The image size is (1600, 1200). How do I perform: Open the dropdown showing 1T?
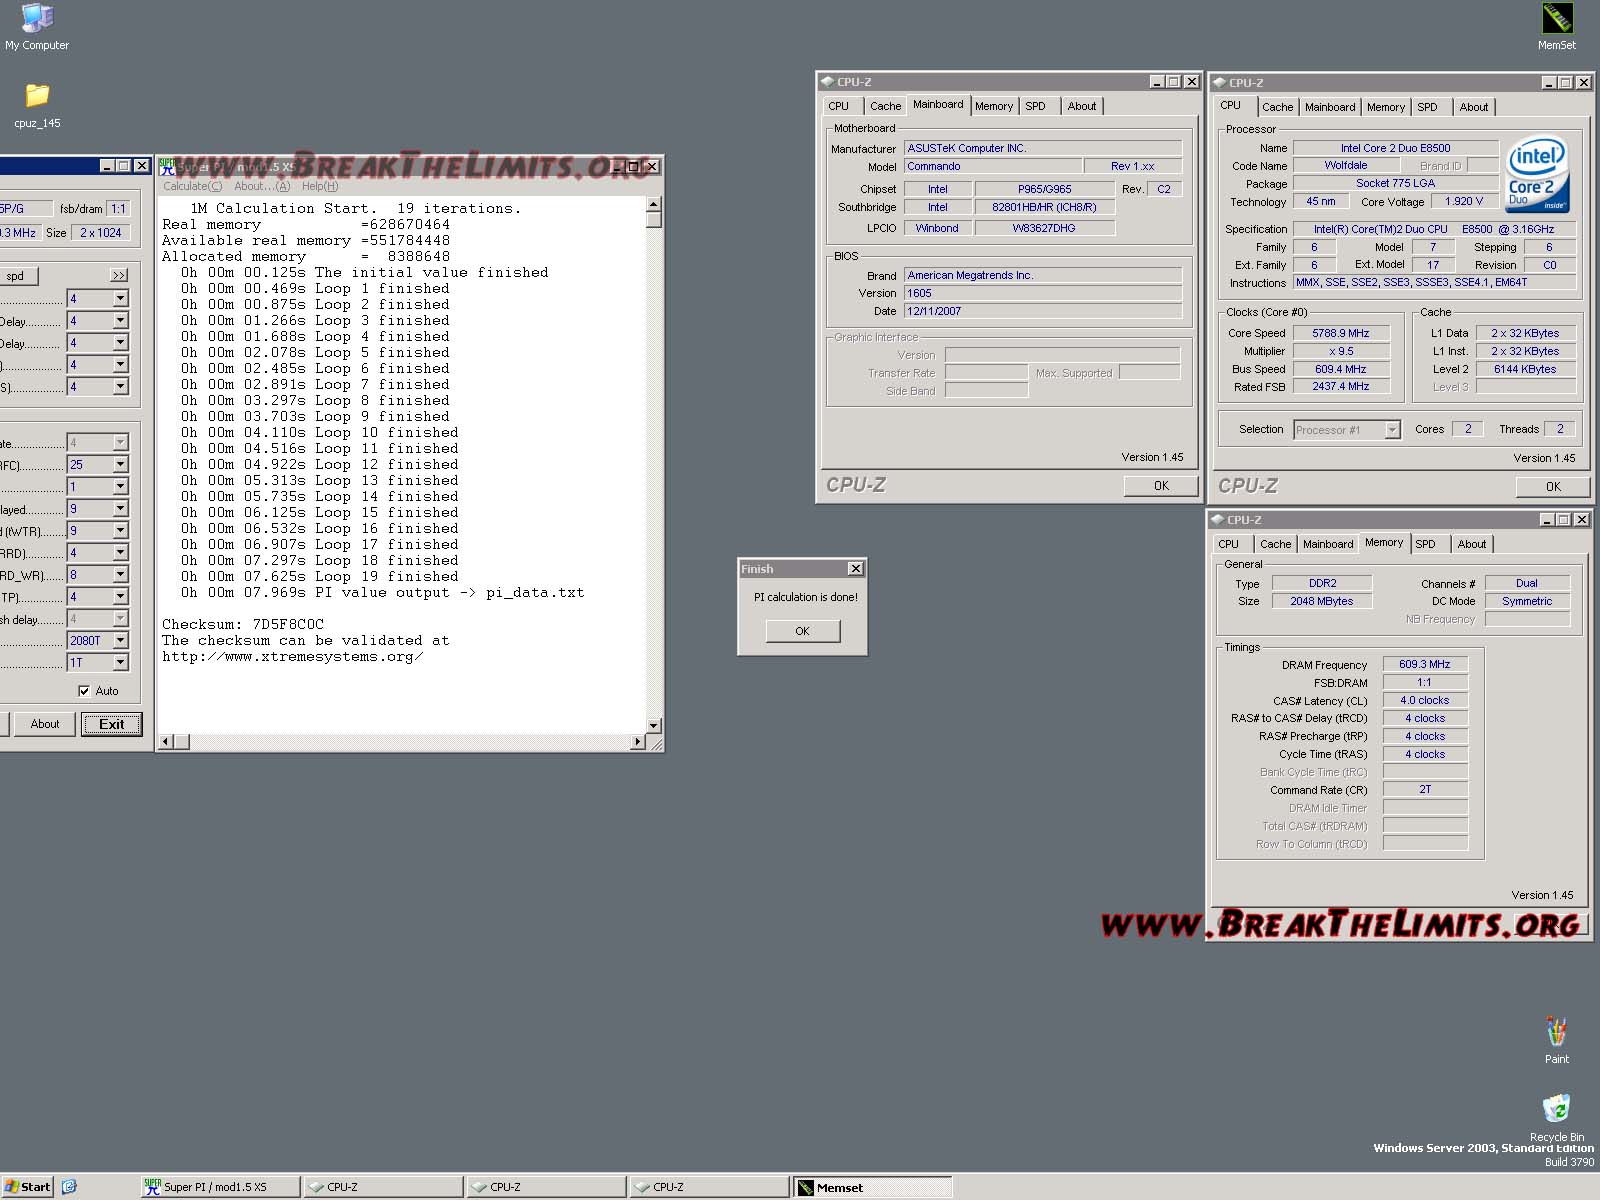coord(120,663)
